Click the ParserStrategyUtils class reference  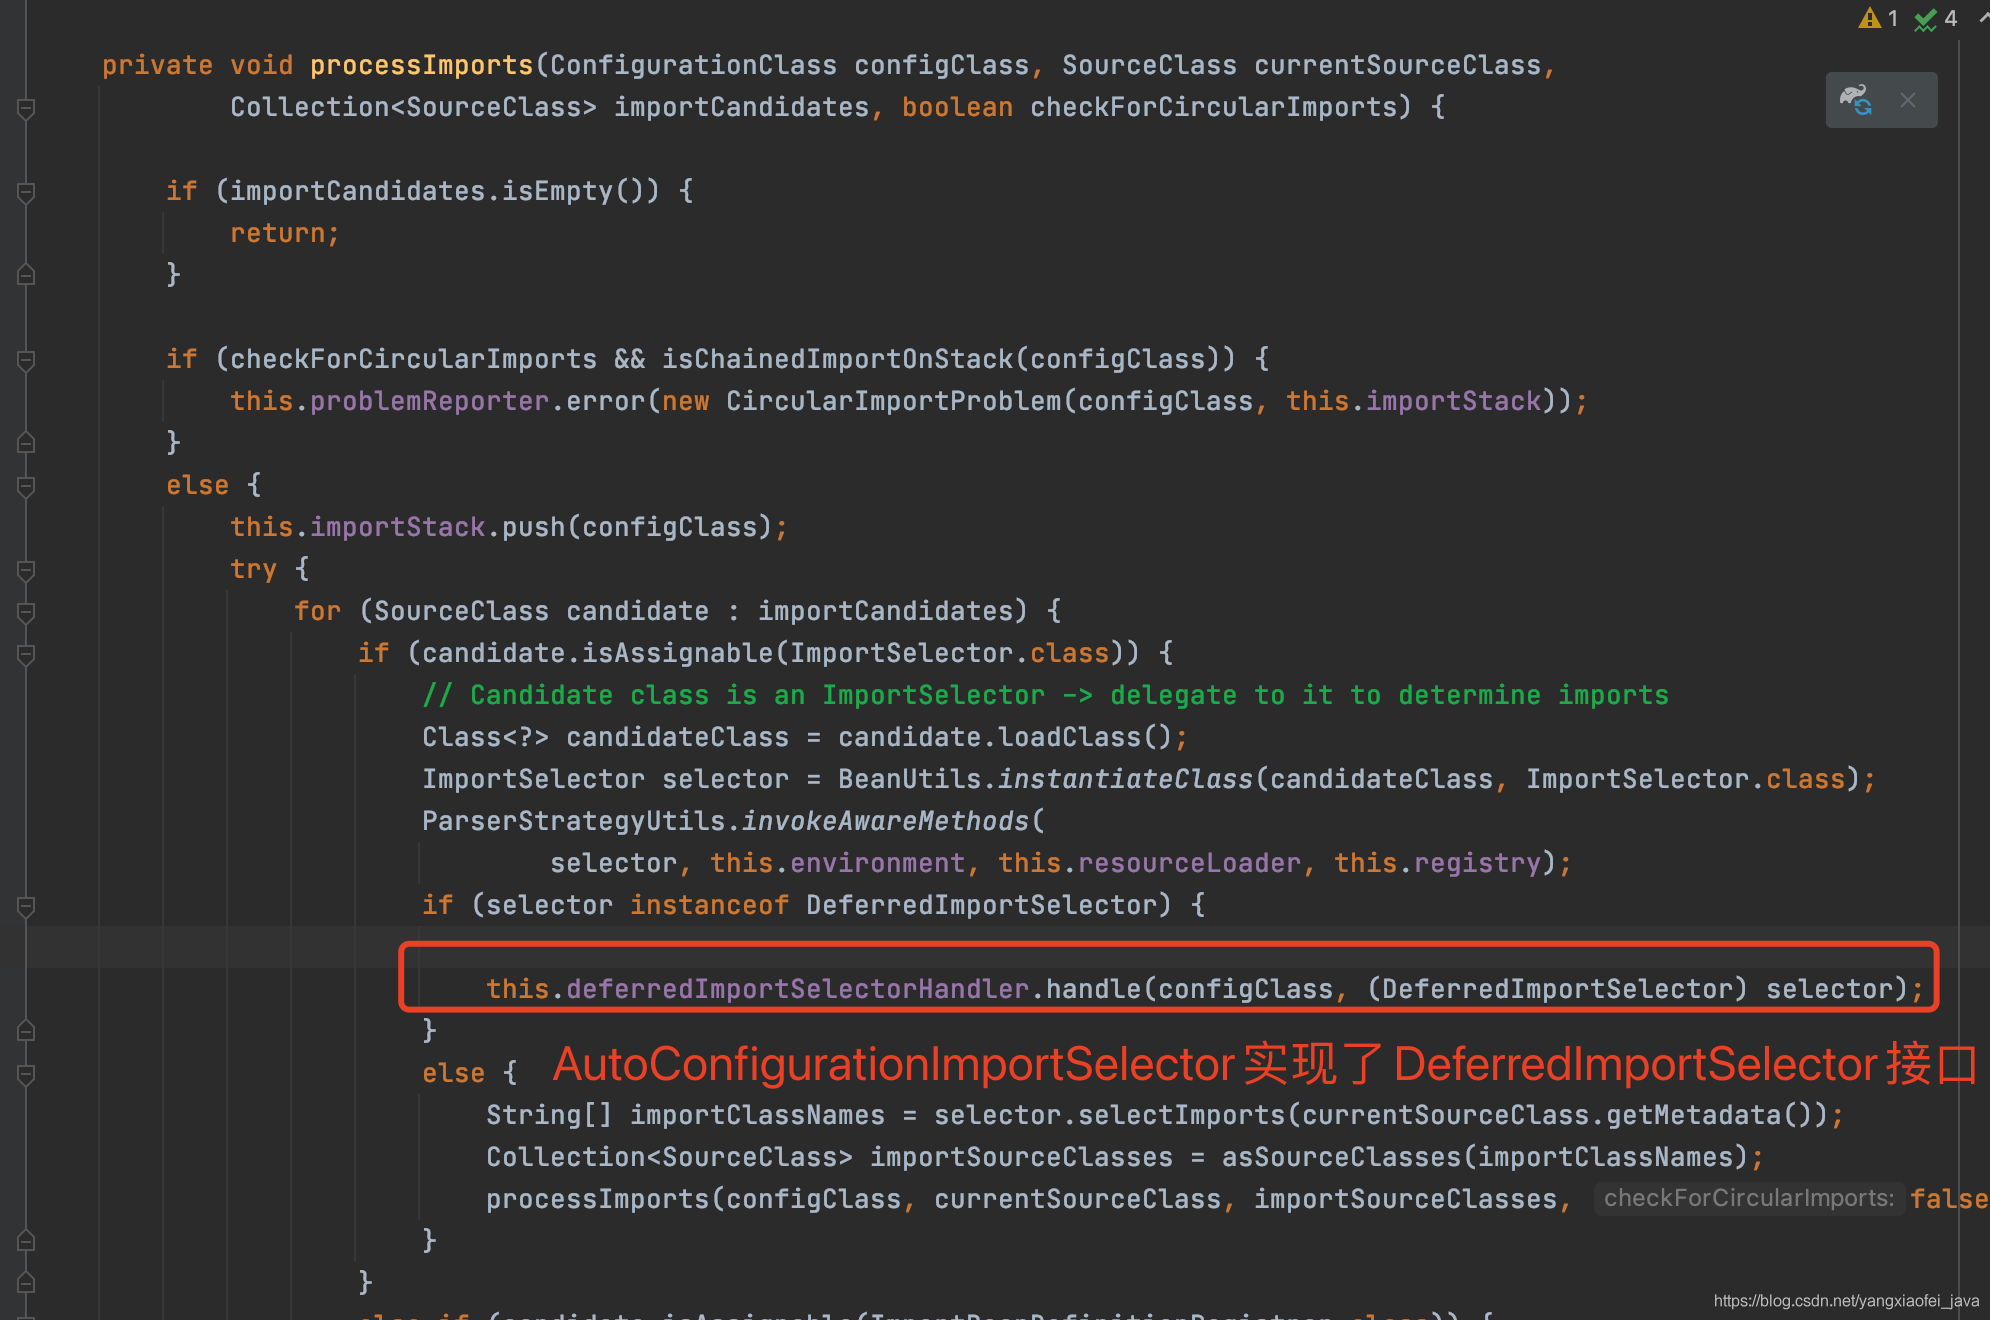tap(574, 822)
